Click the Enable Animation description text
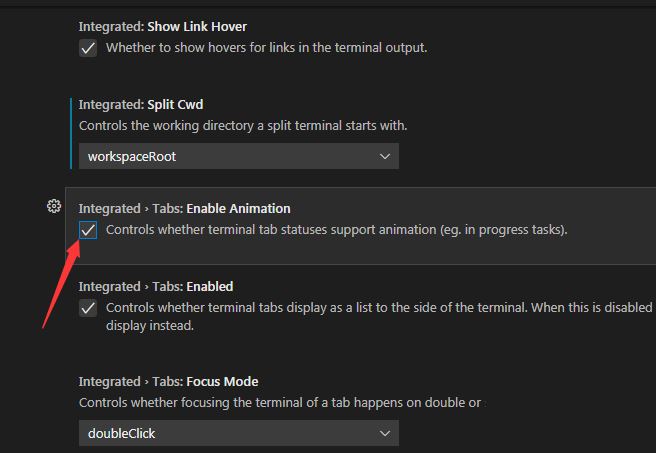656x453 pixels. [x=336, y=230]
